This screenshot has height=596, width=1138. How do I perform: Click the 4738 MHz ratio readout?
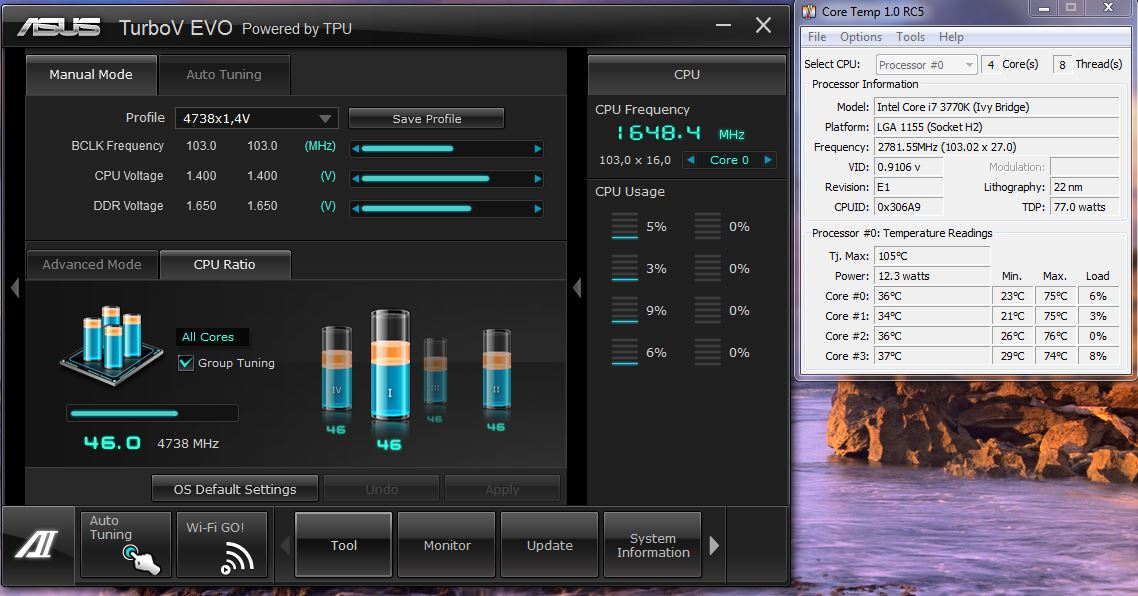point(188,443)
